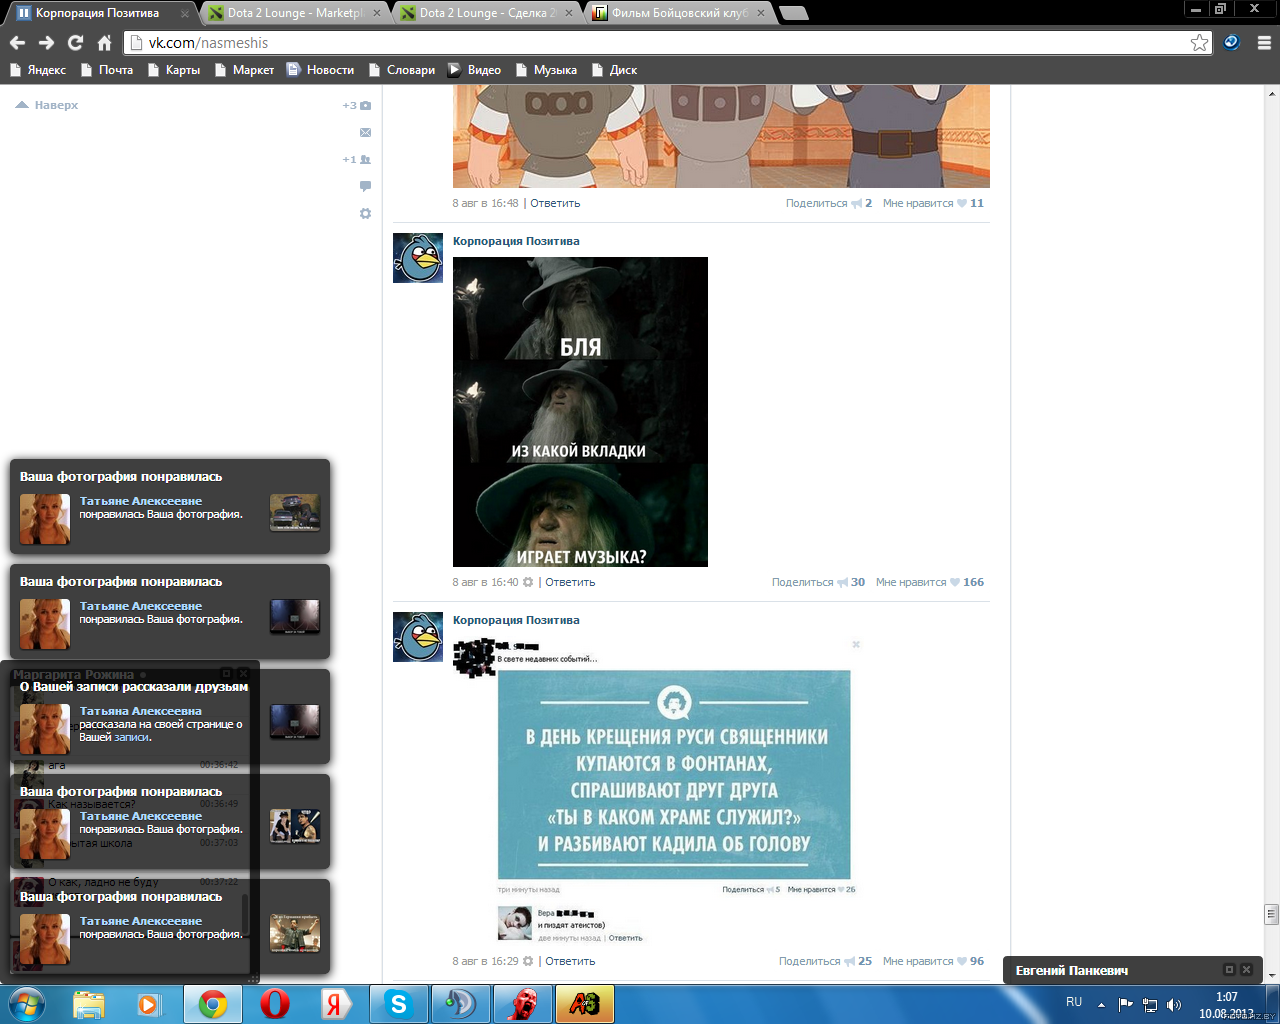Viewport: 1280px width, 1024px height.
Task: Switch to Google Chrome in the taskbar
Action: point(212,1004)
